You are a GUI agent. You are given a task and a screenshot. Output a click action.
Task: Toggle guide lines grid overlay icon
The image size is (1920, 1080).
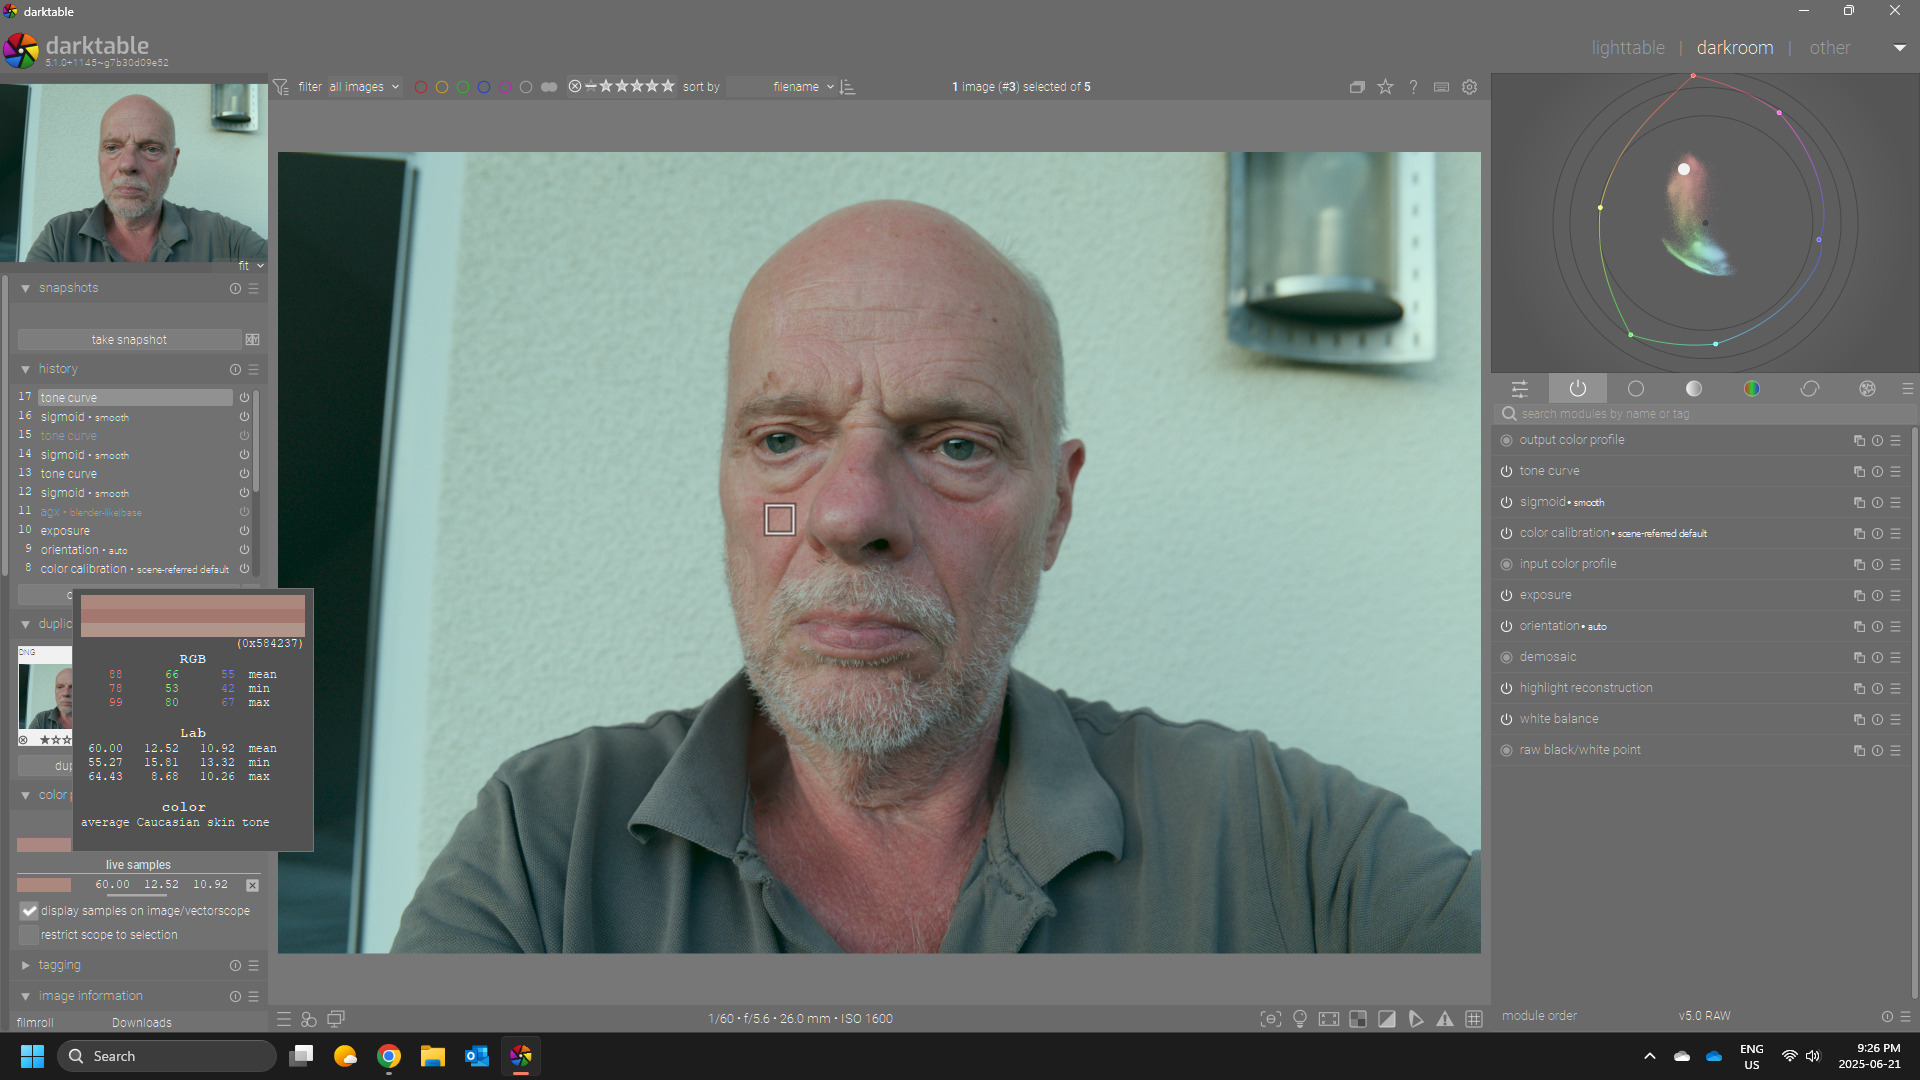1474,1019
